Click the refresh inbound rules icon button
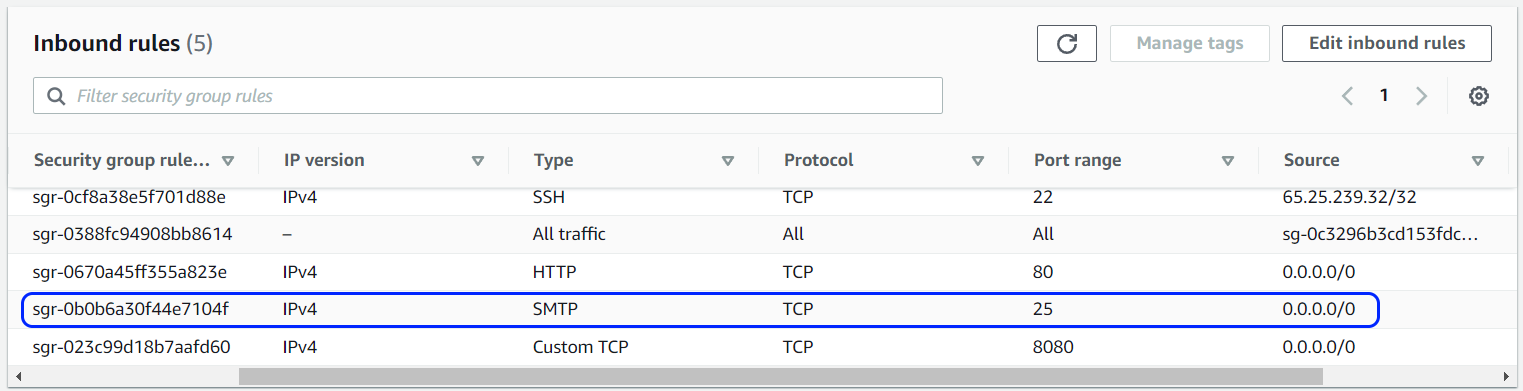The image size is (1523, 391). [1068, 43]
